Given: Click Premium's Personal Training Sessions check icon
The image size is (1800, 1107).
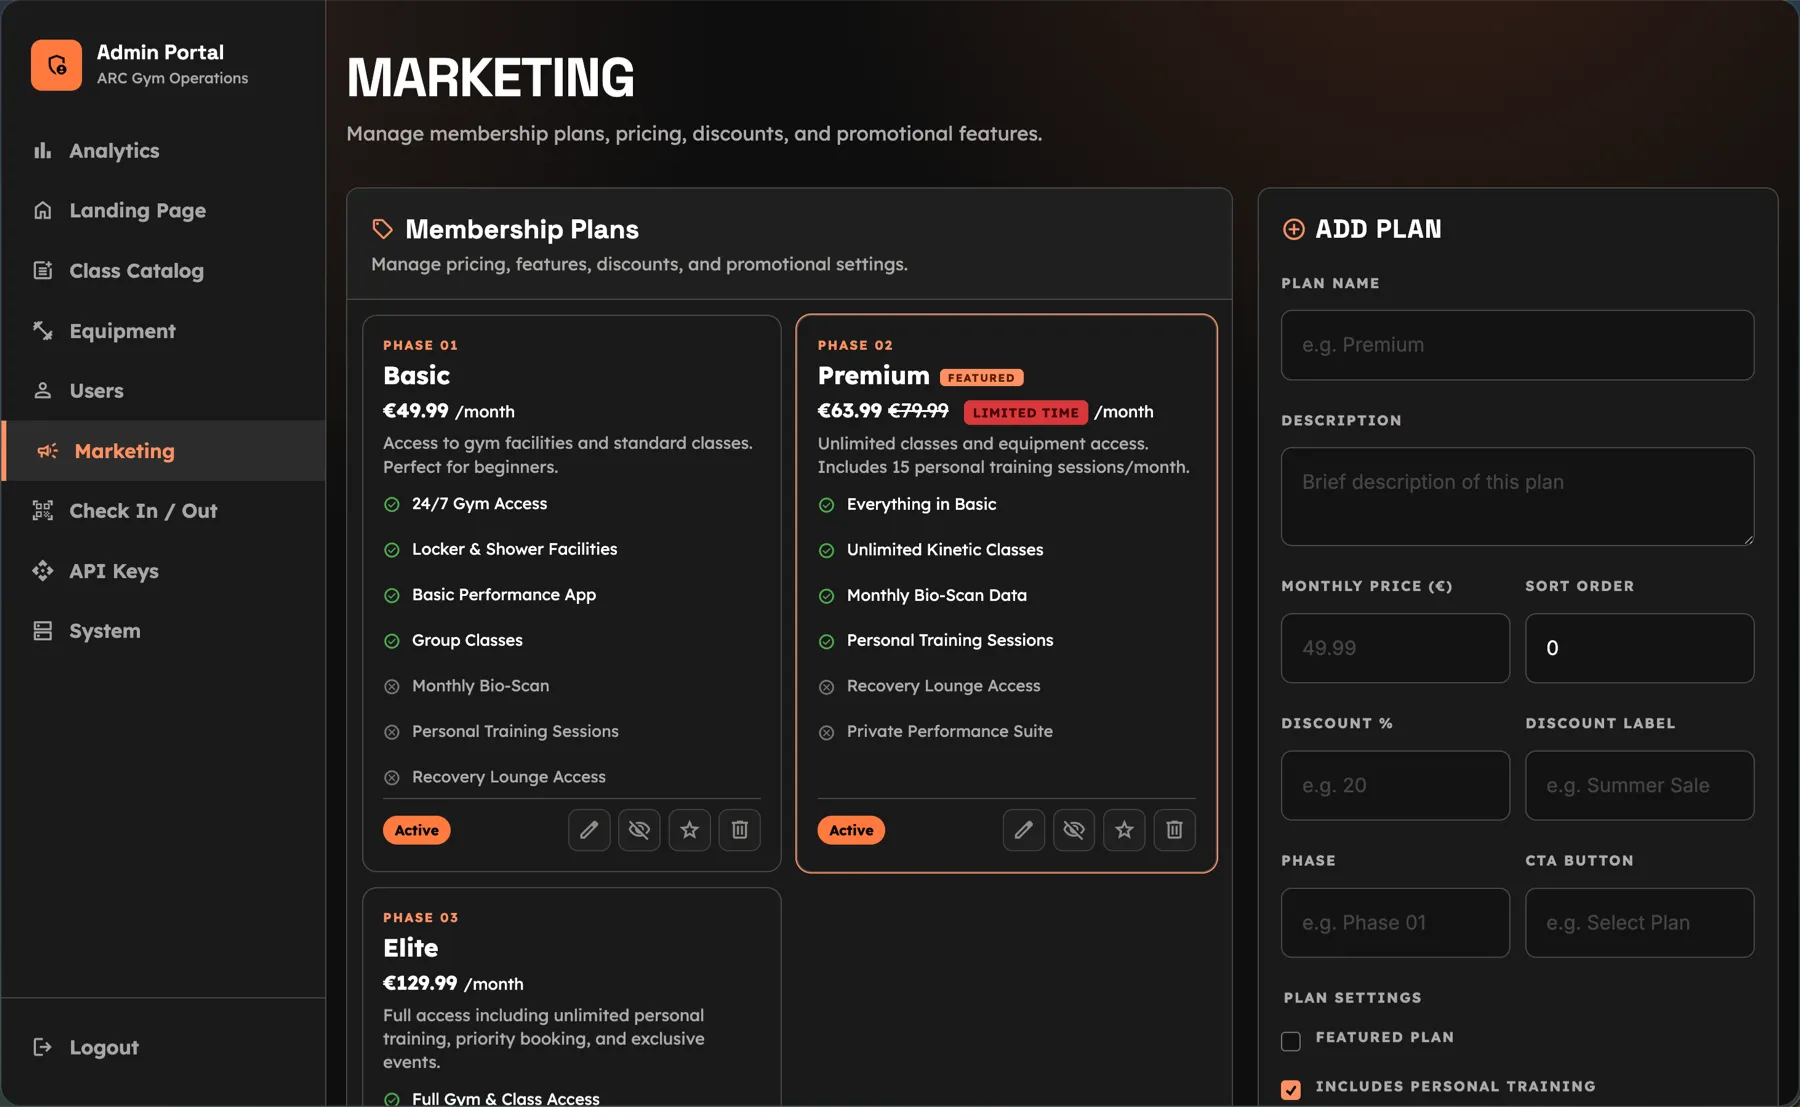Looking at the screenshot, I should click(x=826, y=642).
